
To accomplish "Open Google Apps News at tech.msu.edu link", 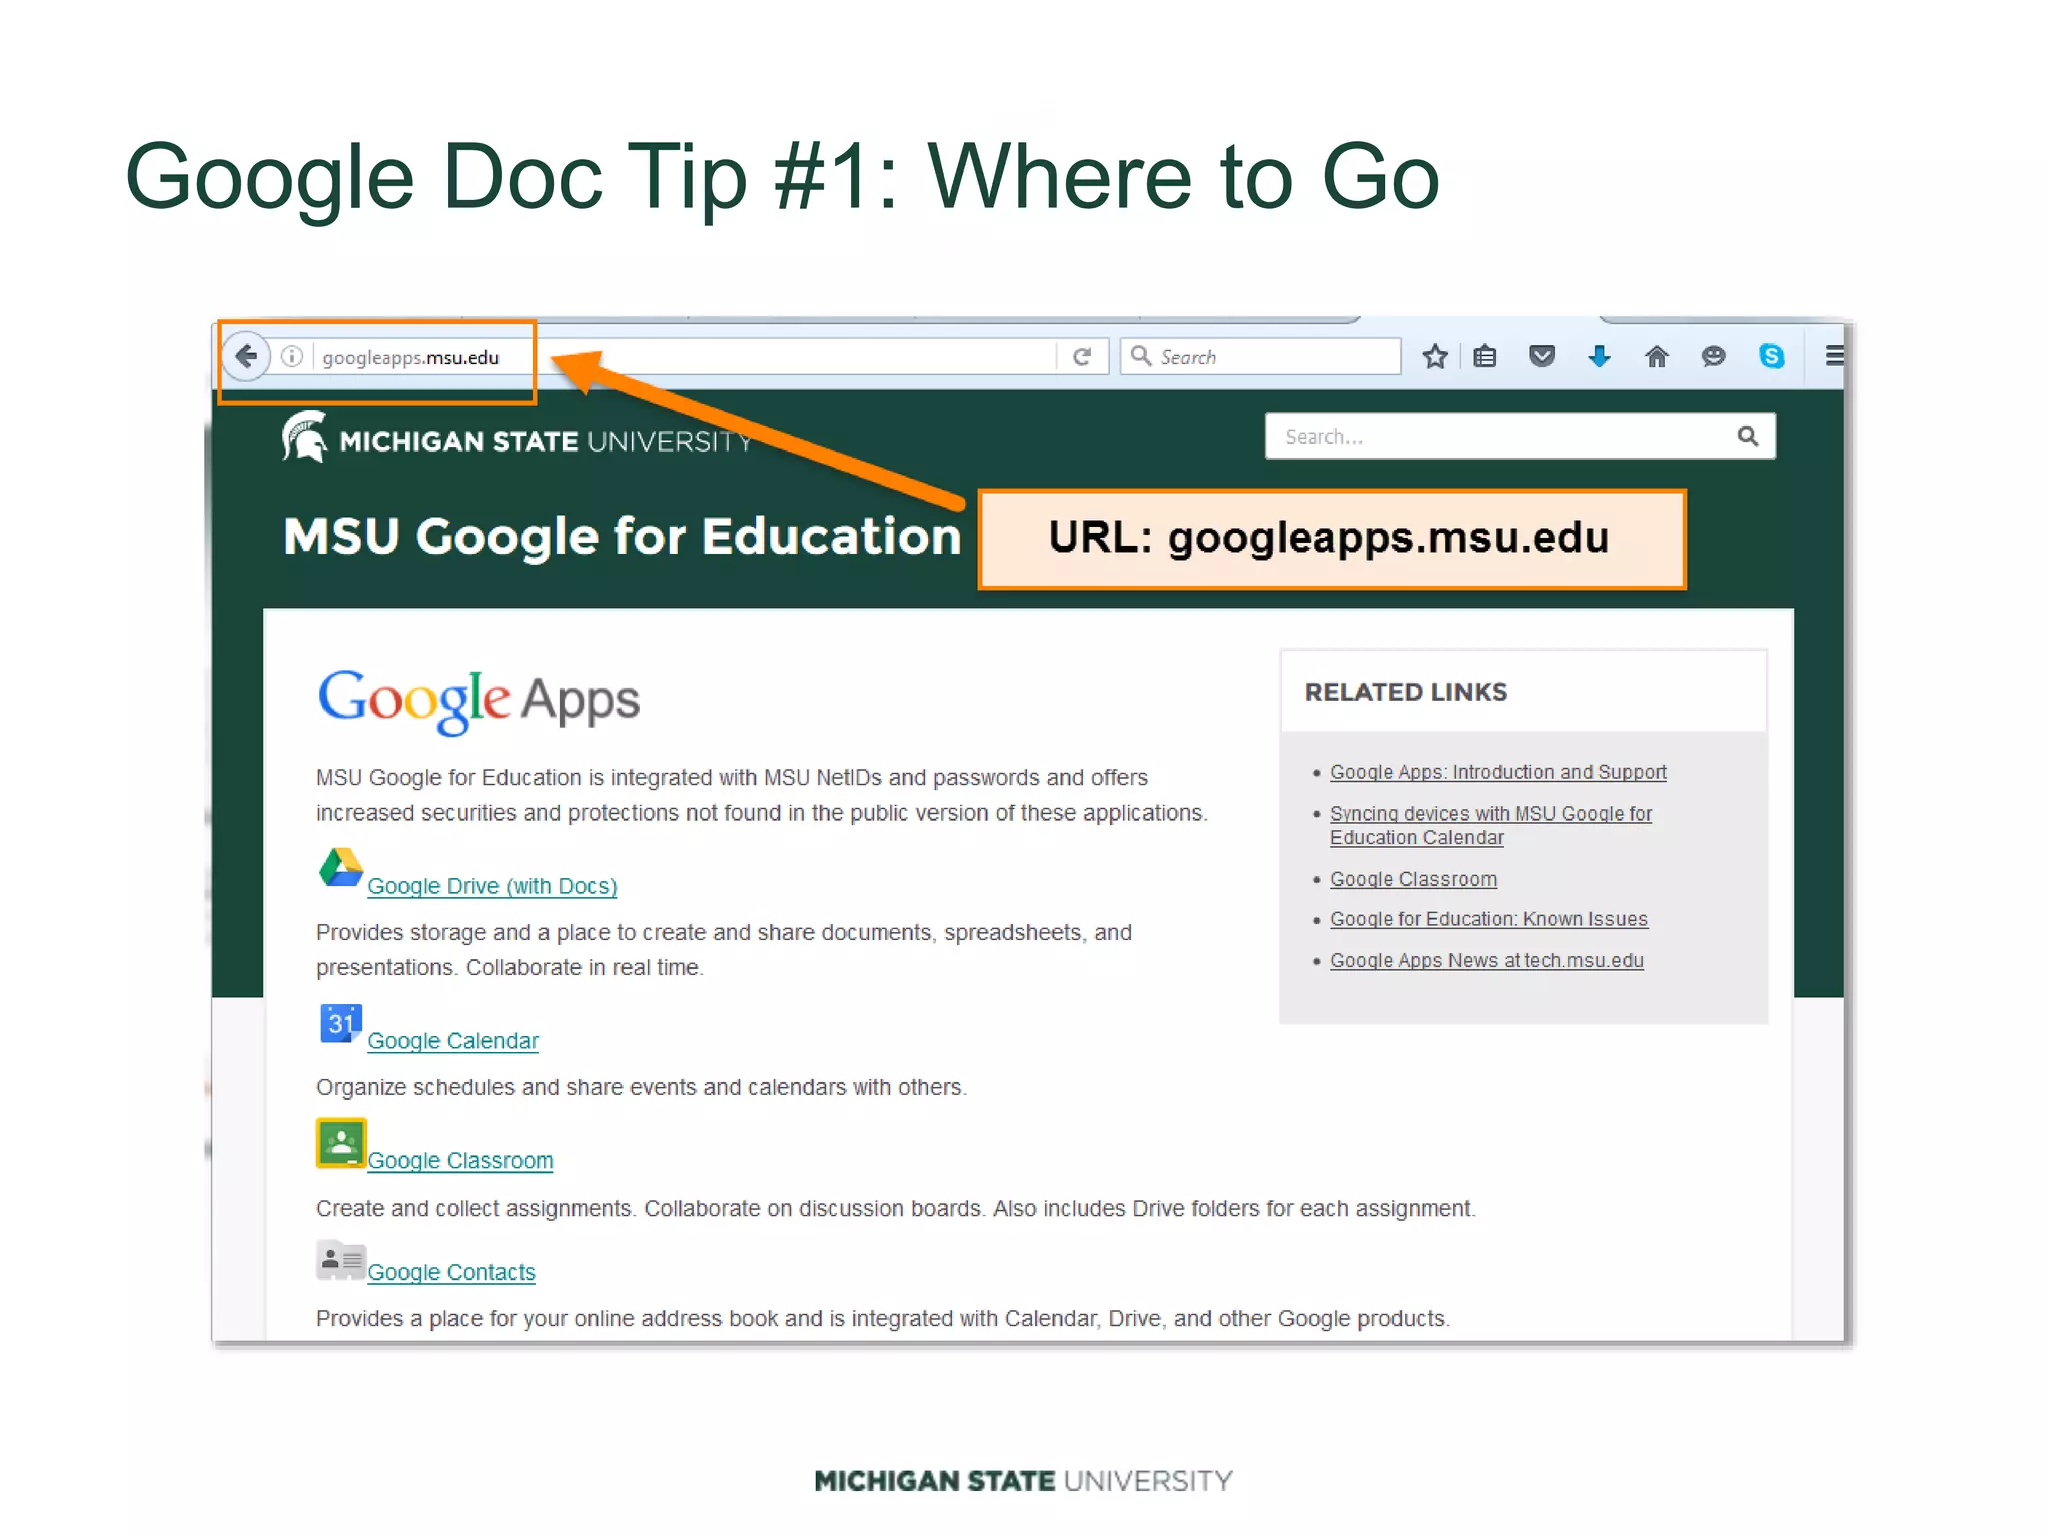I will pyautogui.click(x=1487, y=961).
